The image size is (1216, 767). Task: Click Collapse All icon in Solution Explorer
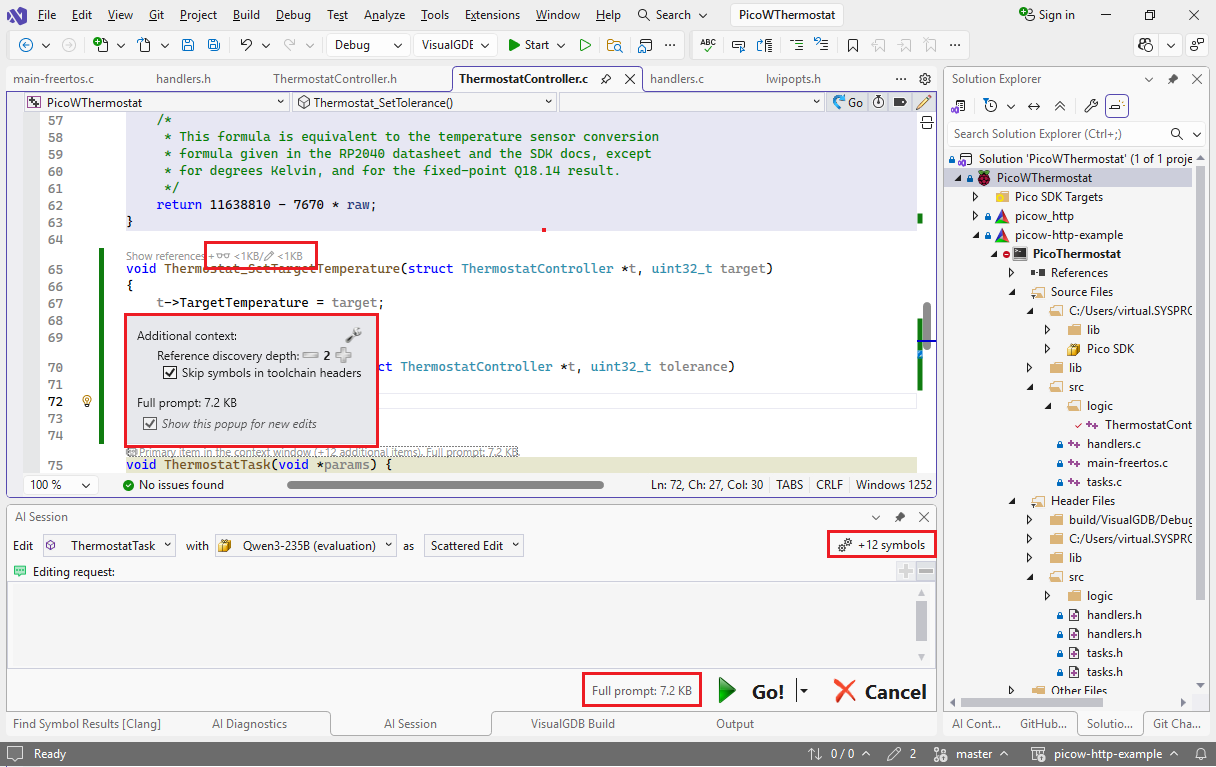[1060, 106]
